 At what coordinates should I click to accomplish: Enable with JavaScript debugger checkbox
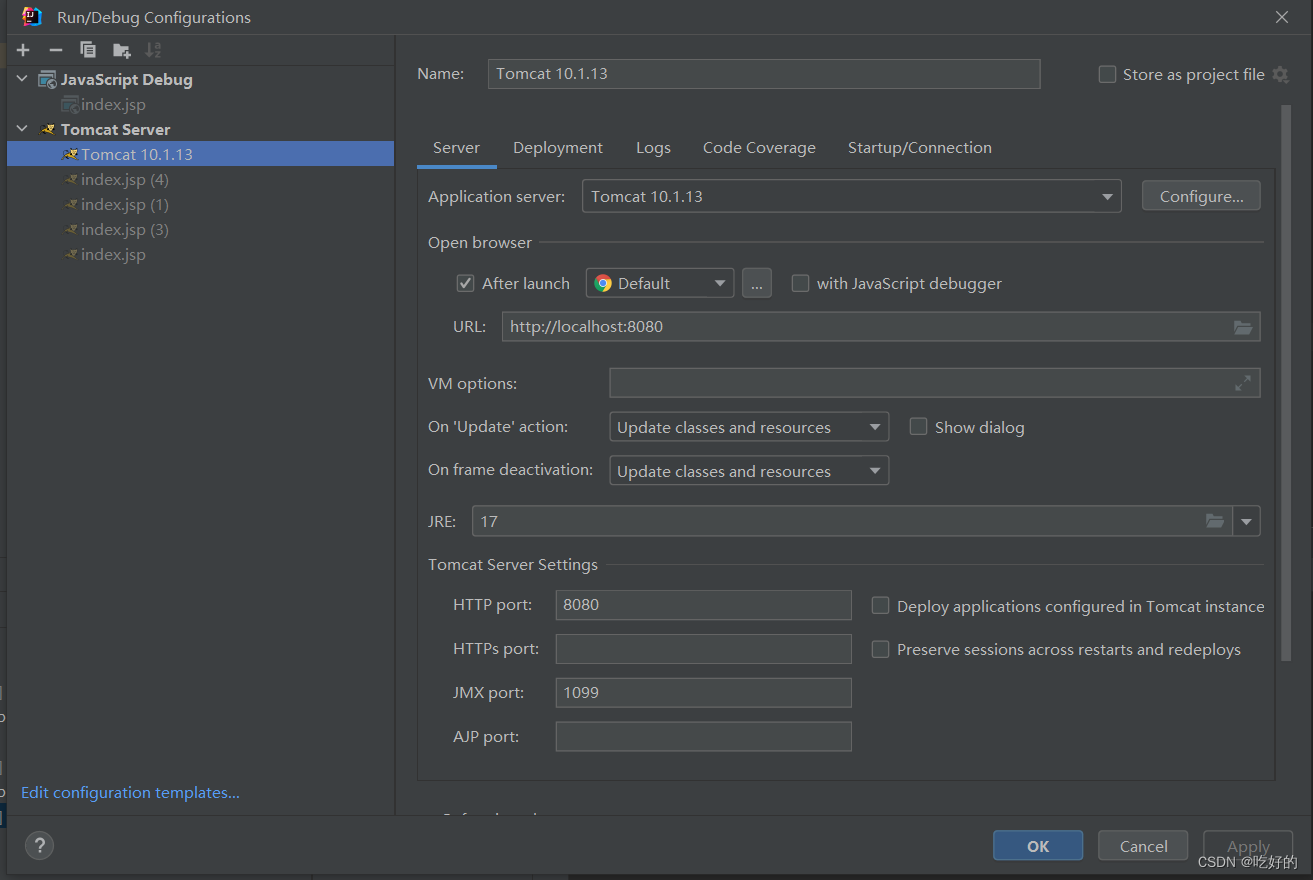pos(800,283)
